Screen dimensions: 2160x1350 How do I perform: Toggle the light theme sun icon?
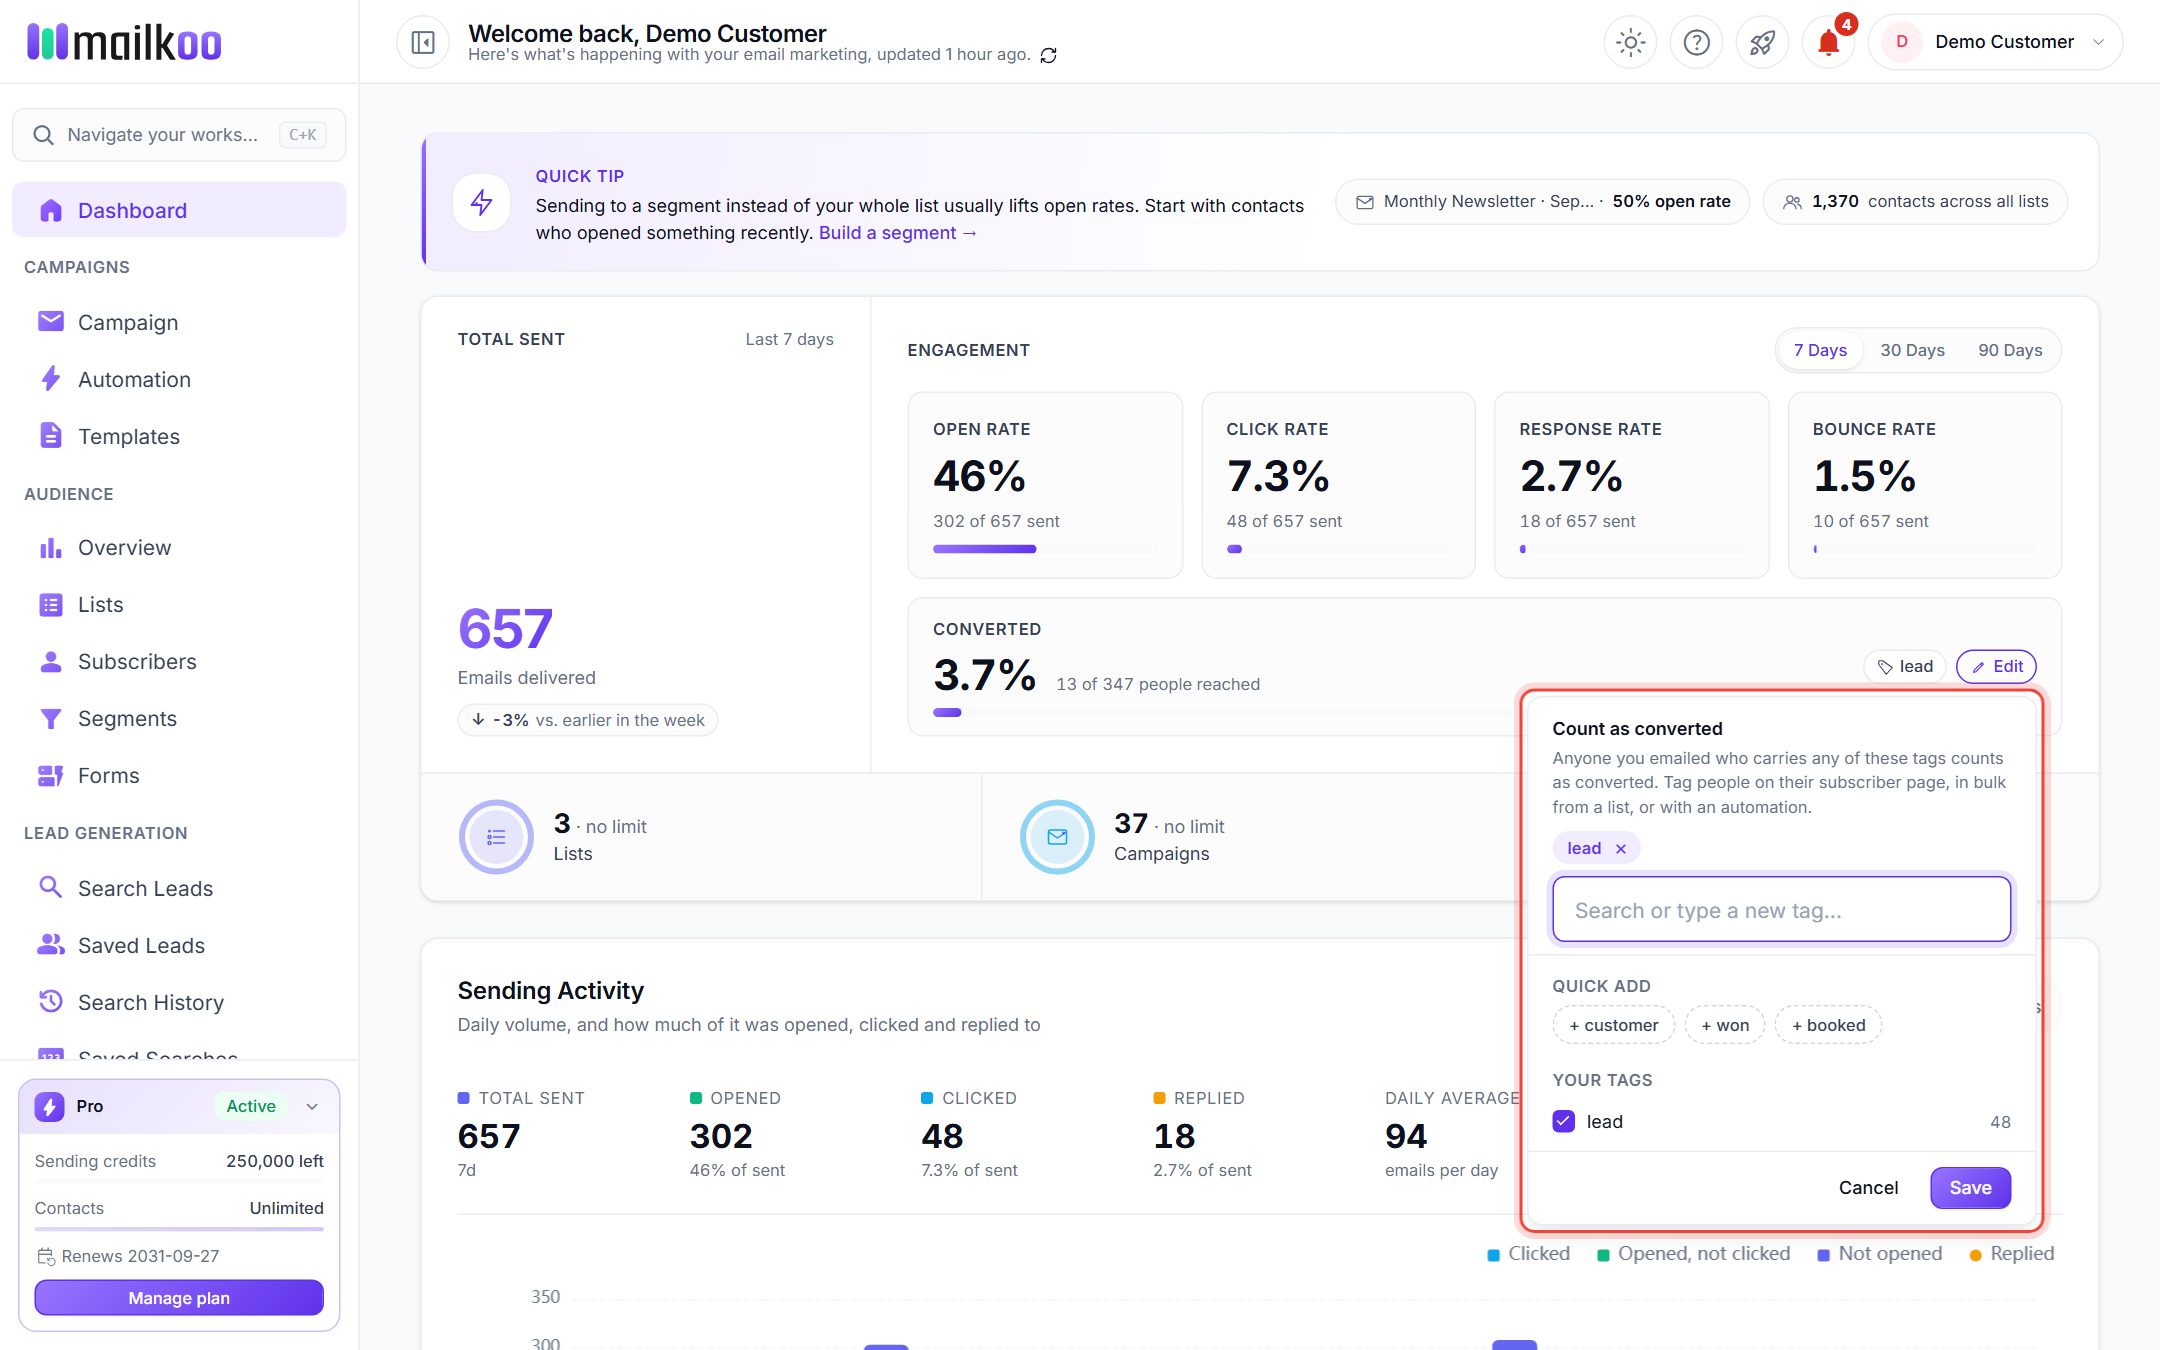tap(1630, 42)
